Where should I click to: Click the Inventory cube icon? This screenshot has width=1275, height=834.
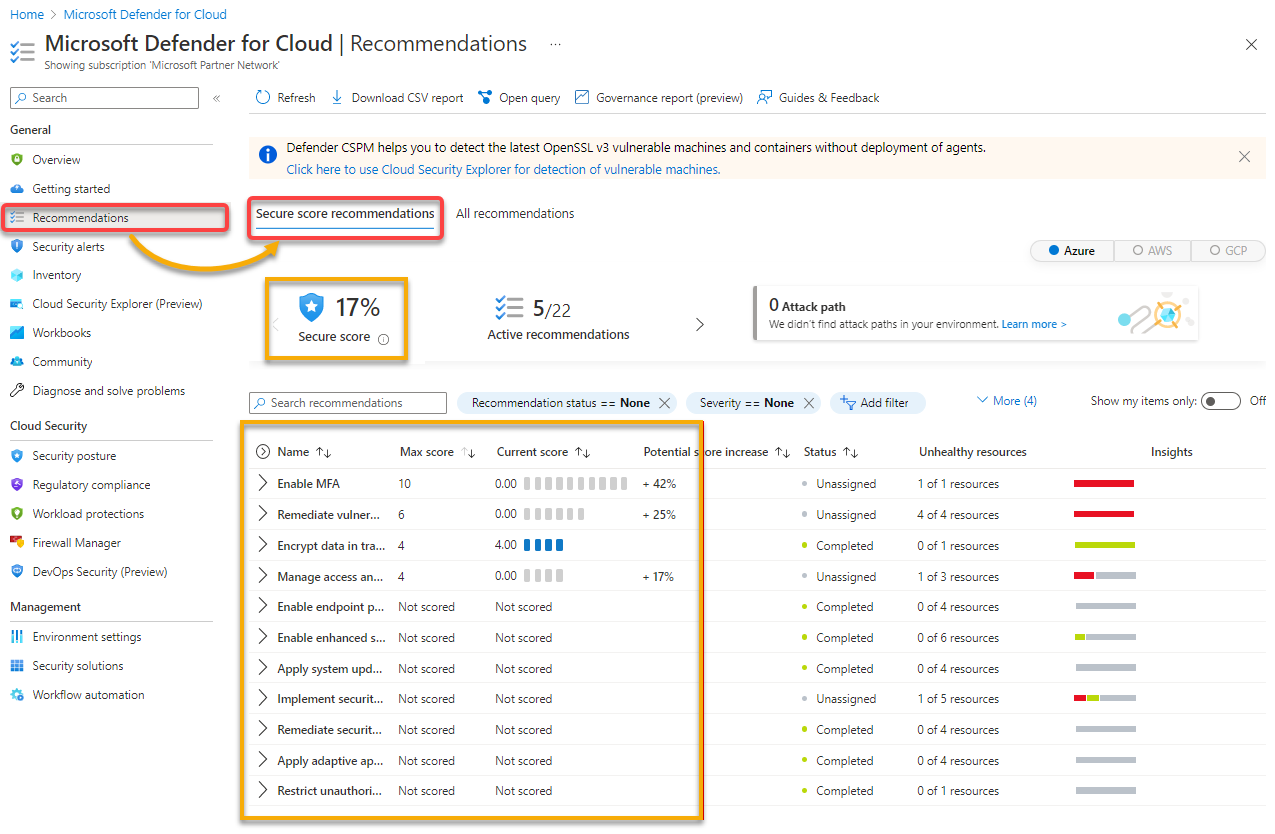point(17,275)
